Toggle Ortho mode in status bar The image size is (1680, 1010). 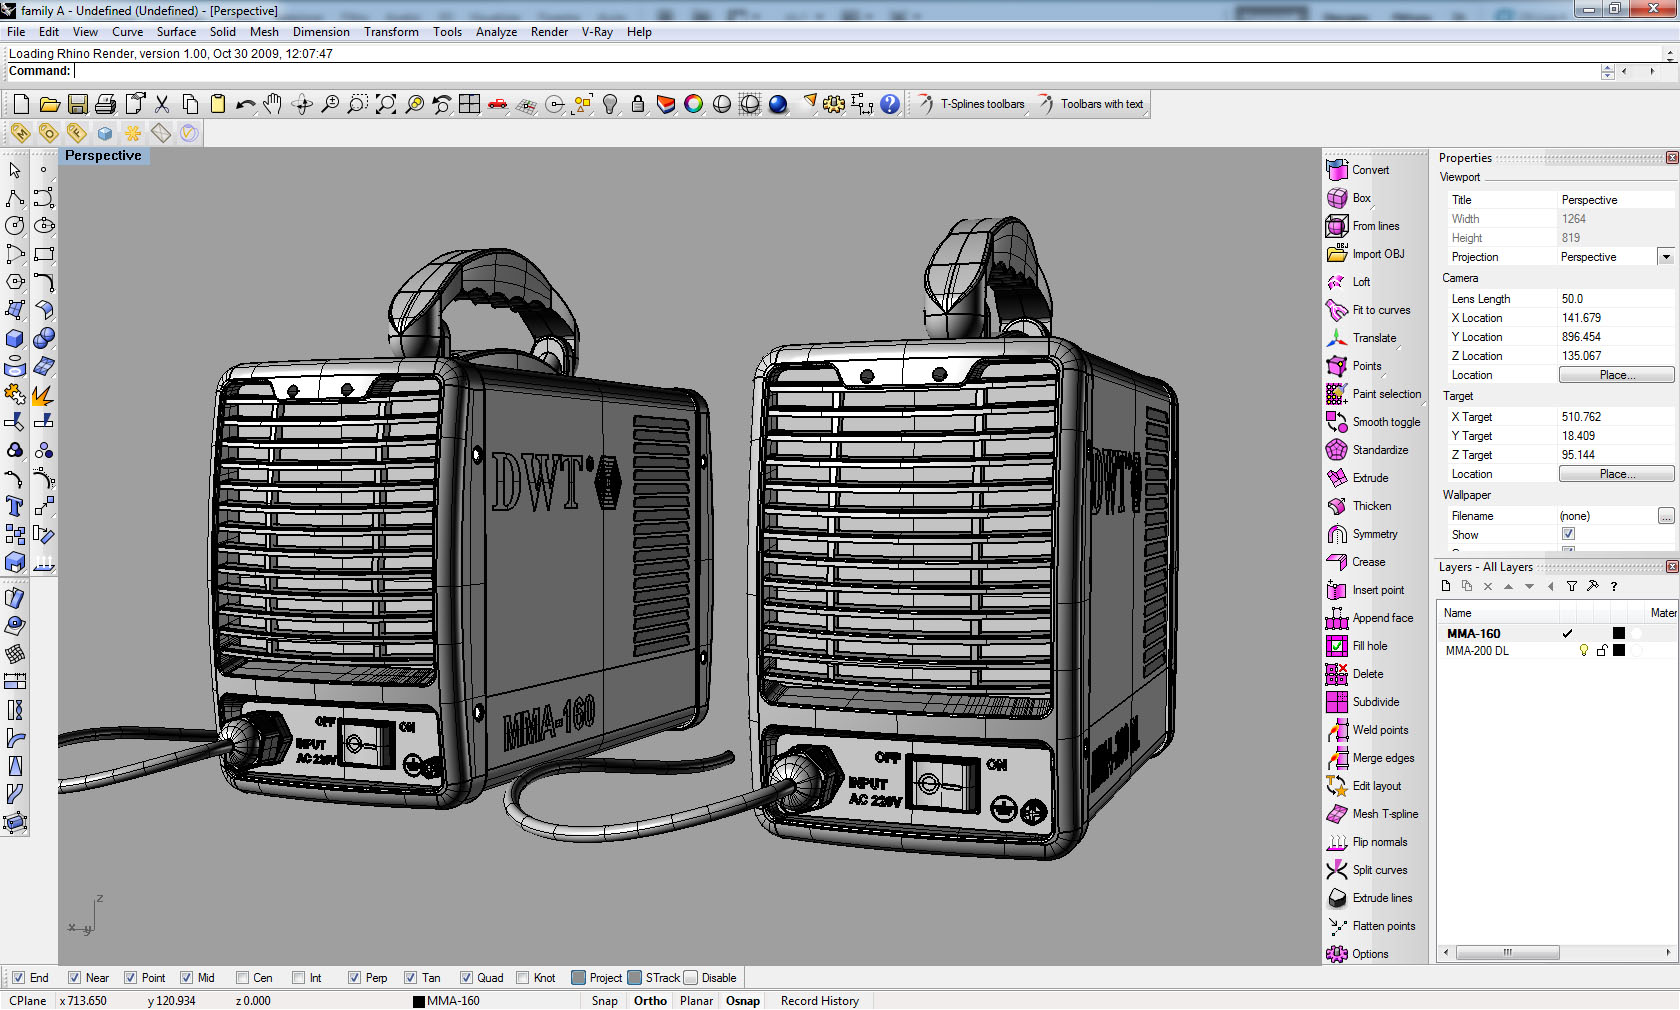coord(650,1001)
